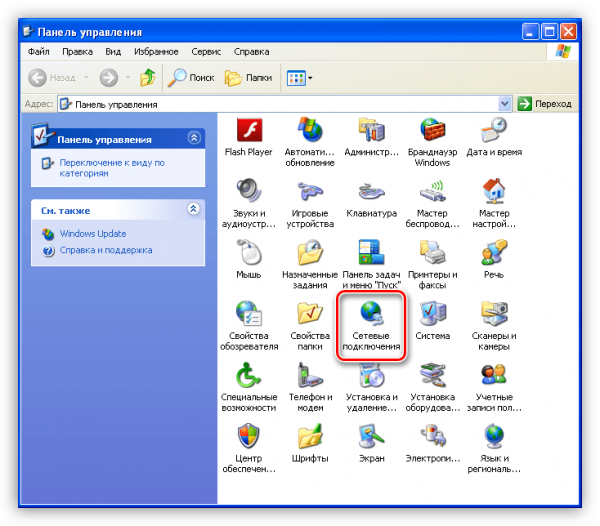The width and height of the screenshot is (600, 526).
Task: Open Мастер настройки сети house icon
Action: tap(494, 191)
